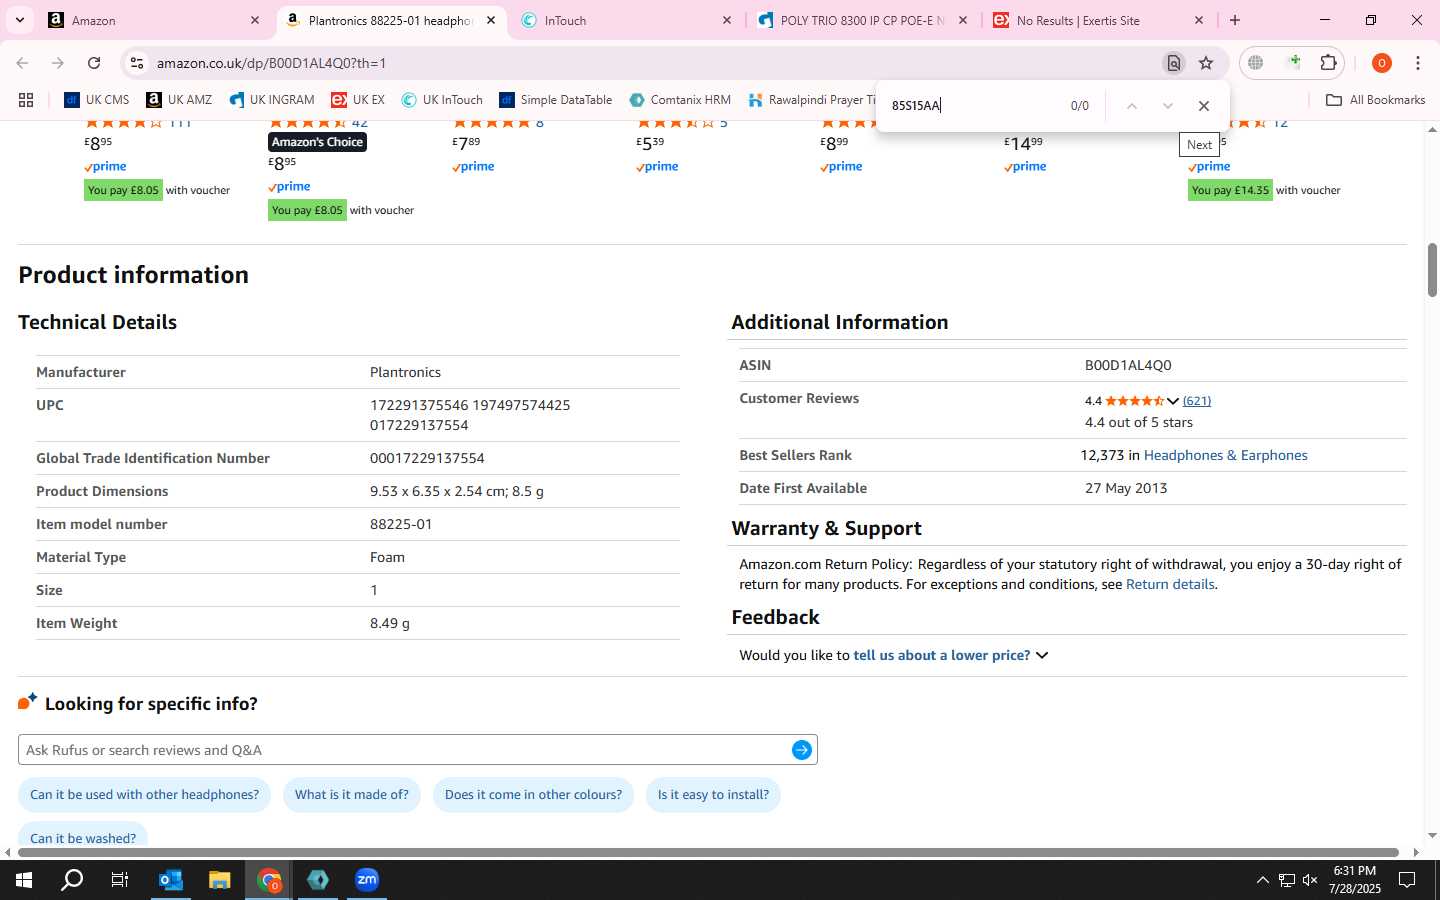This screenshot has width=1440, height=900.
Task: Reload the Amazon page
Action: (x=94, y=63)
